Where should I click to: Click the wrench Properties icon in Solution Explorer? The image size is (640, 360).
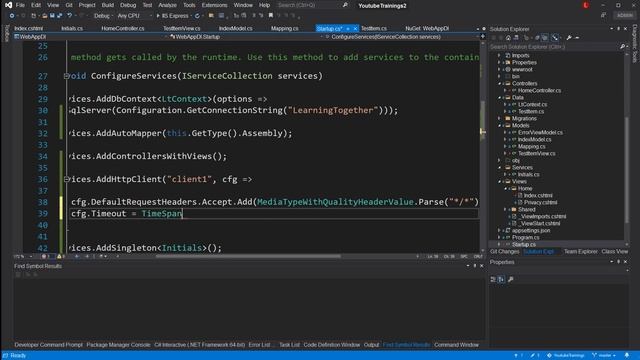(569, 38)
